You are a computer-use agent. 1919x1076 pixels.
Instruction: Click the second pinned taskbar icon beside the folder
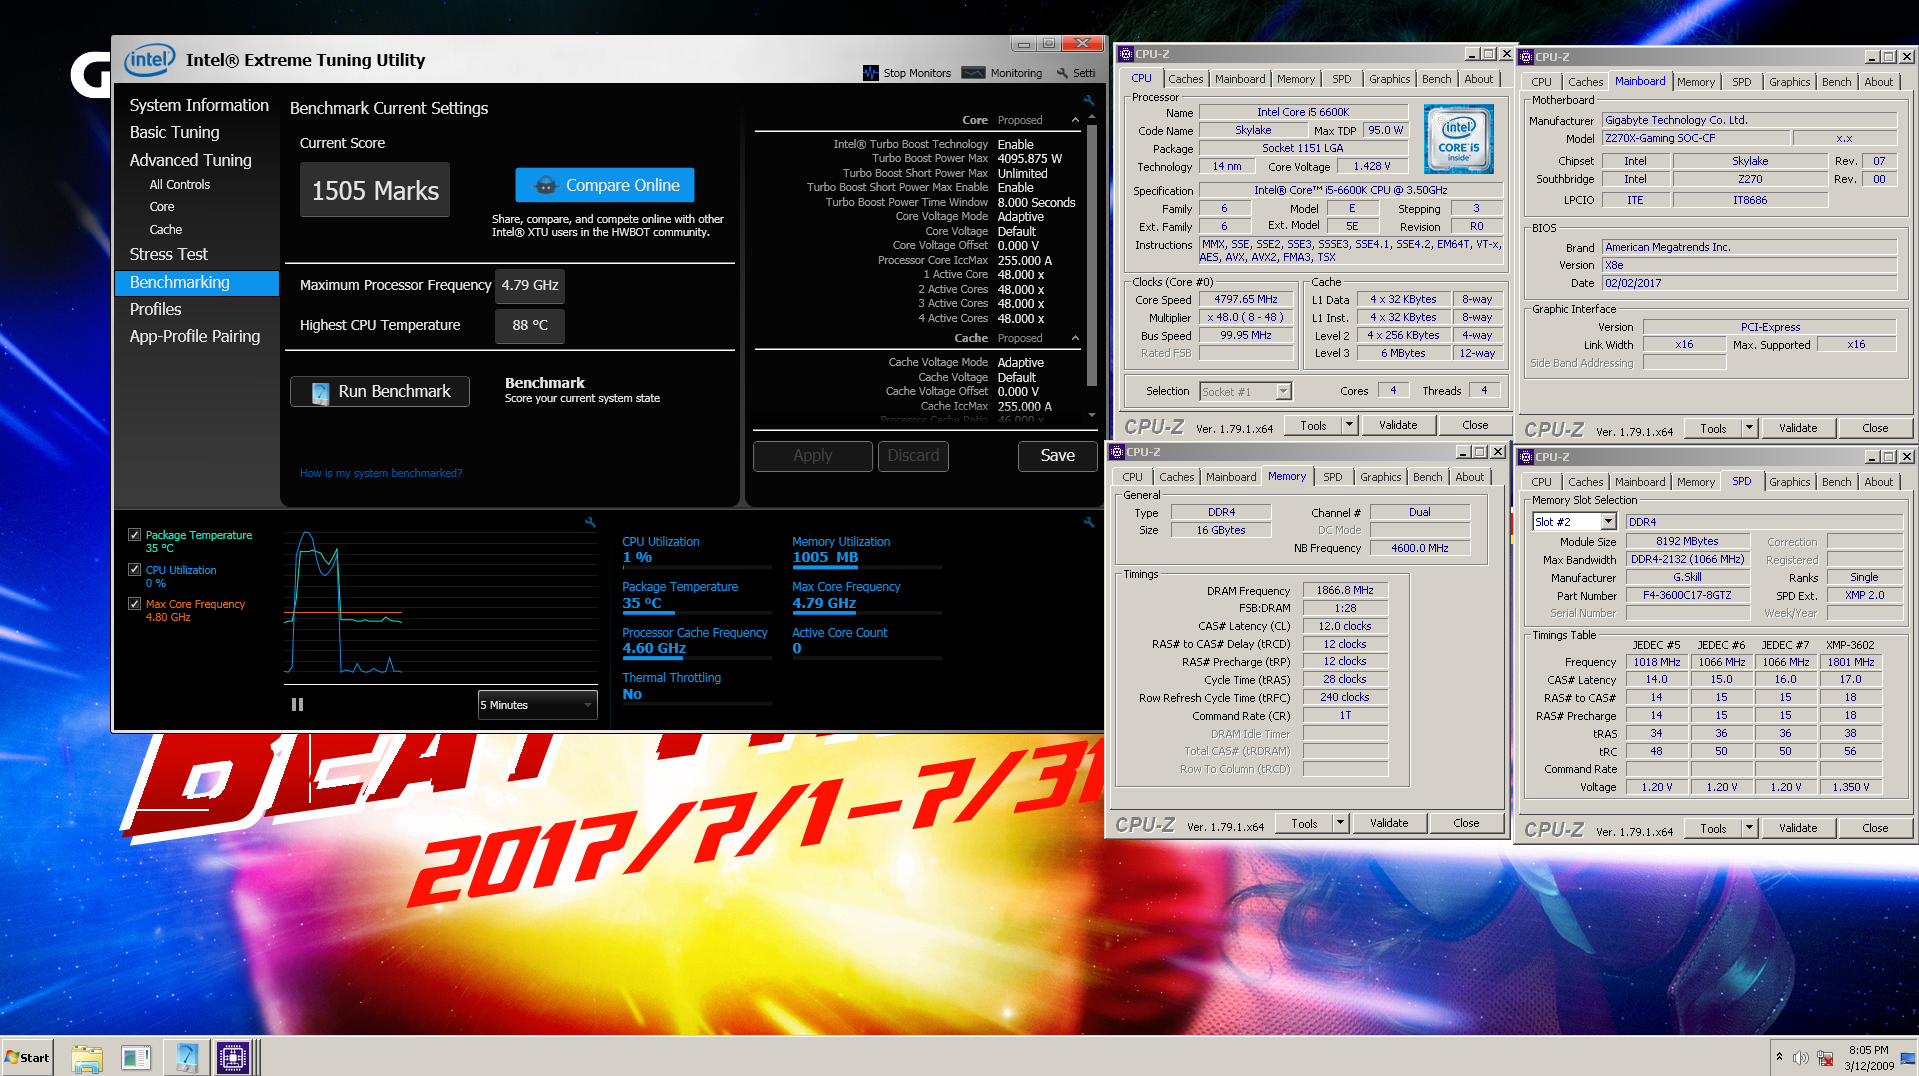136,1058
